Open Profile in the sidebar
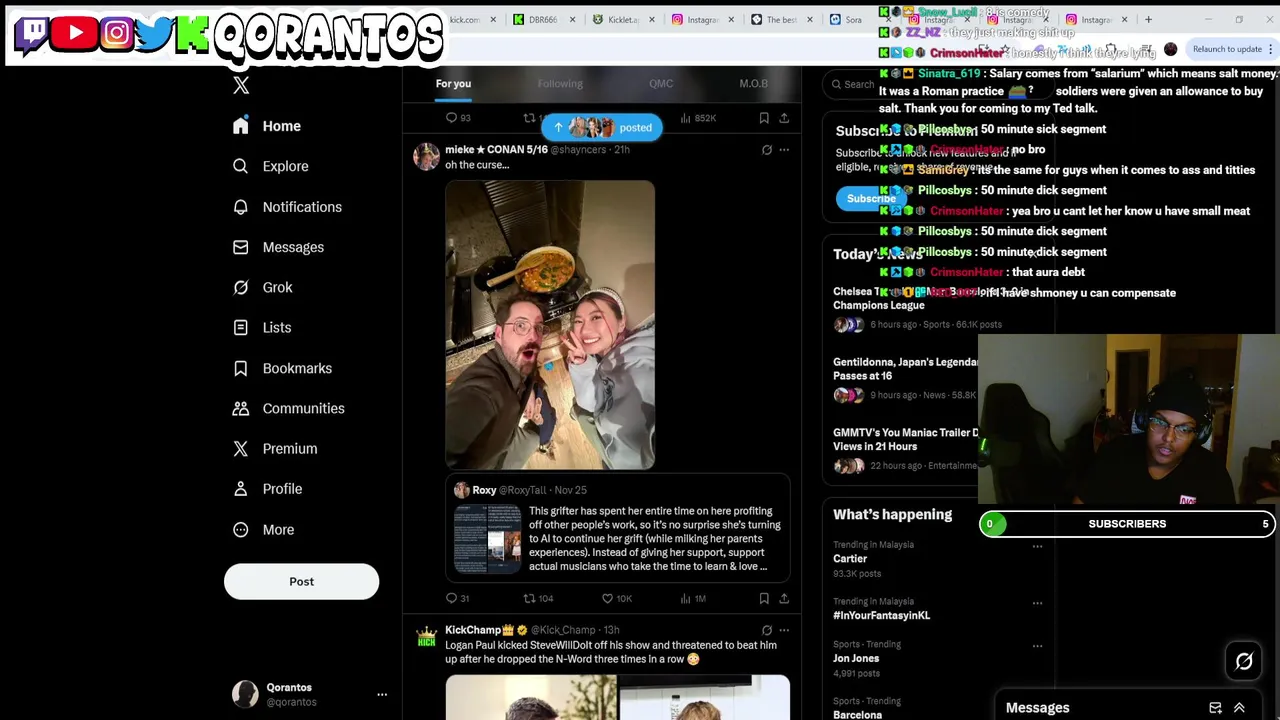 268,489
